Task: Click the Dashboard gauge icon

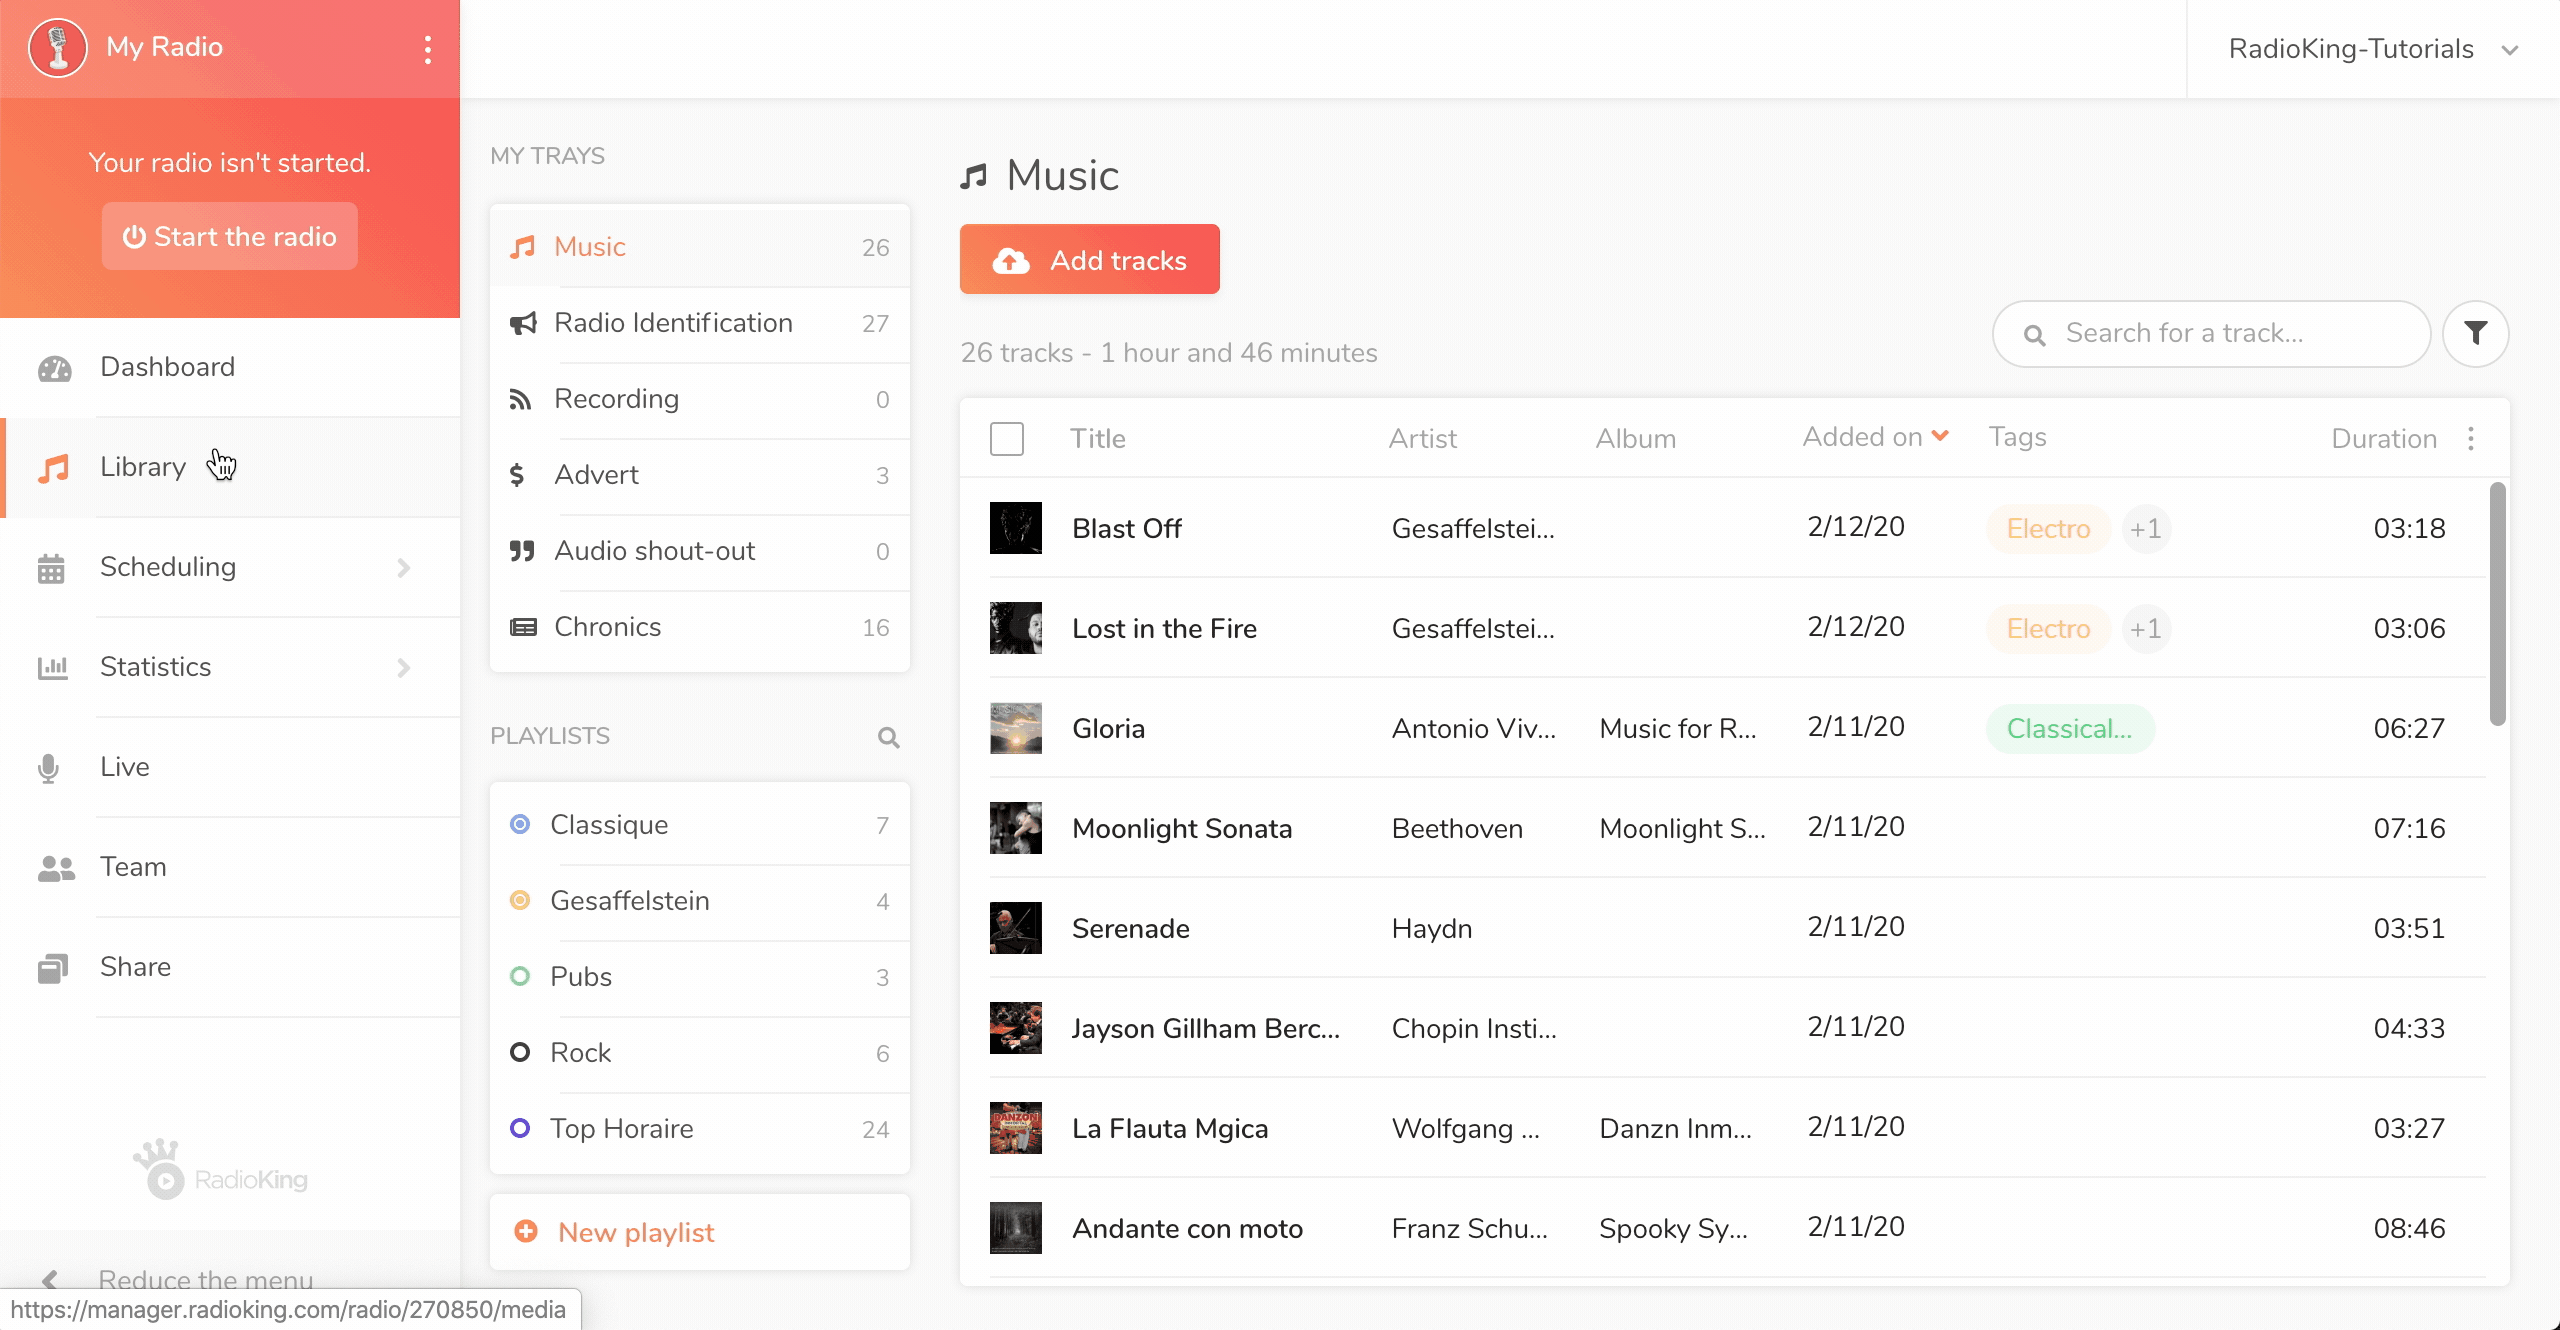Action: point(54,368)
